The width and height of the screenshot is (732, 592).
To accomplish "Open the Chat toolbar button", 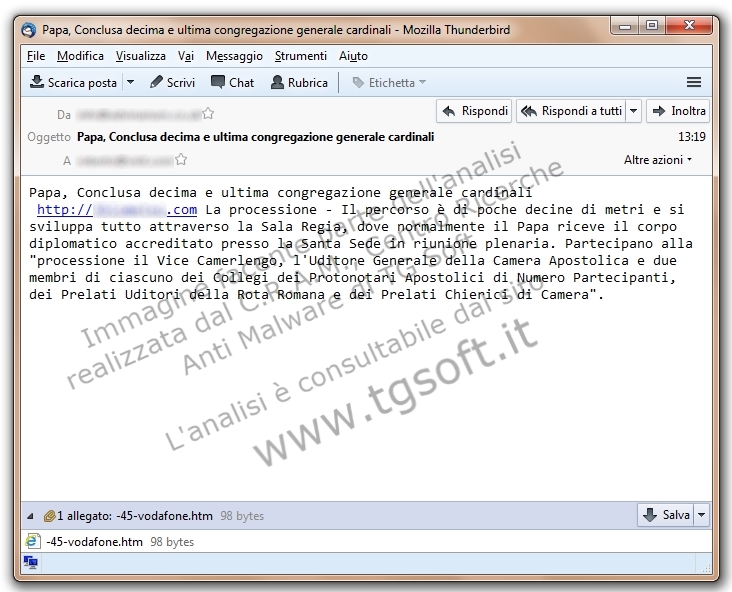I will click(232, 83).
